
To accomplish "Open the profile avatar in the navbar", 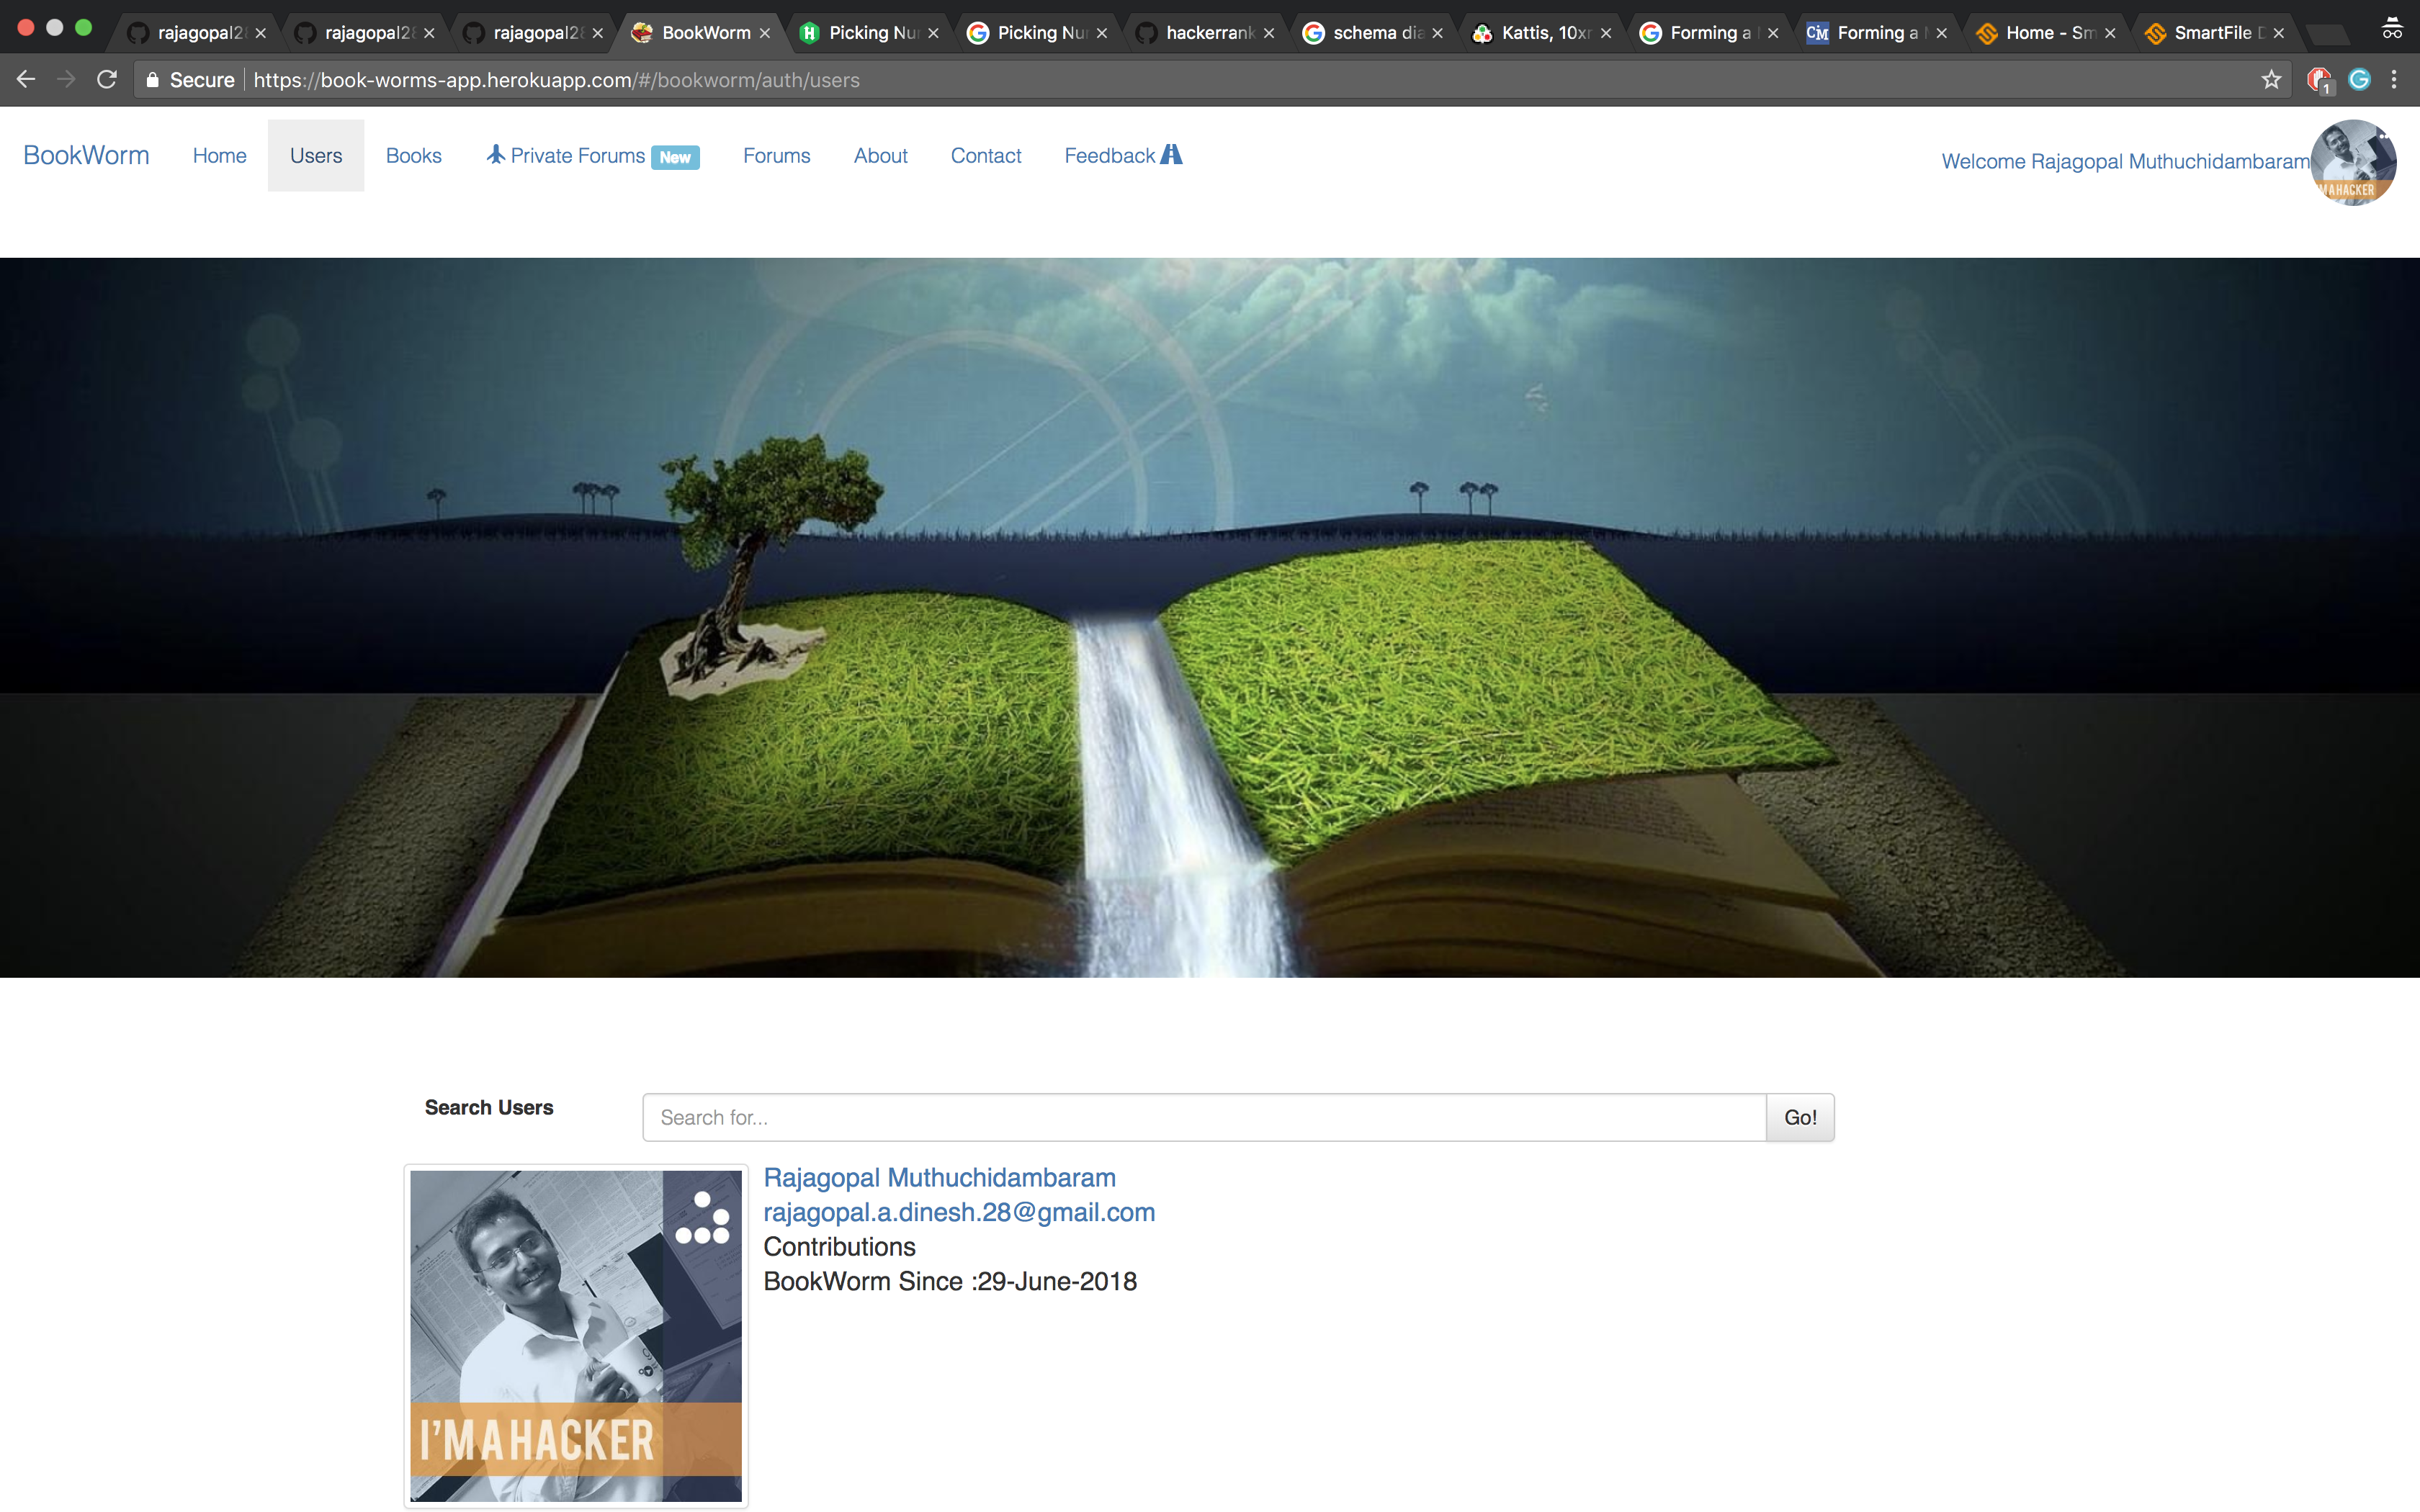I will [2353, 162].
